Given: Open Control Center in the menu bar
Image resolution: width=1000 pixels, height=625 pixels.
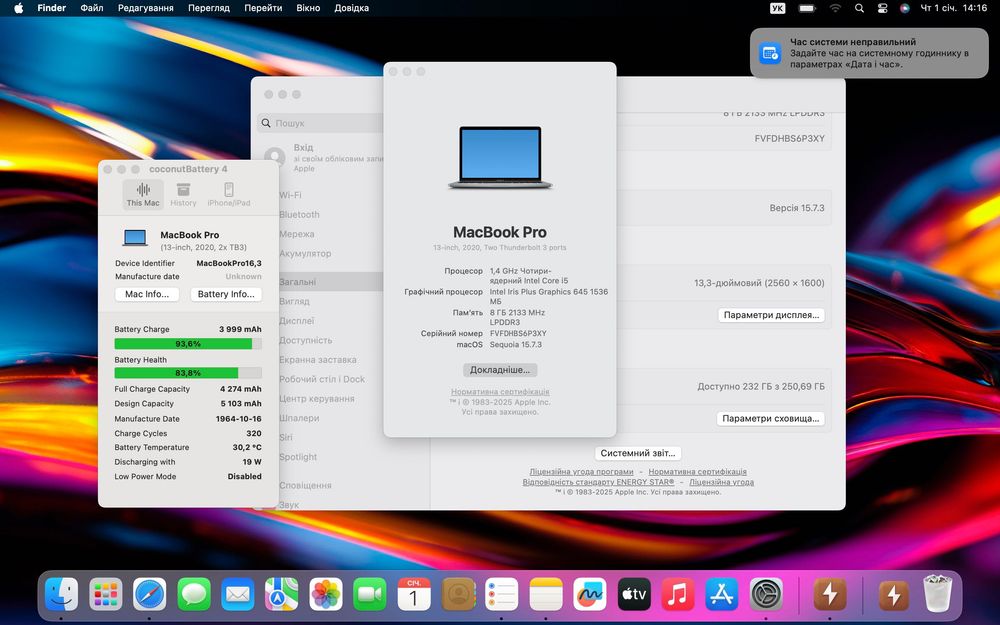Looking at the screenshot, I should (x=882, y=8).
